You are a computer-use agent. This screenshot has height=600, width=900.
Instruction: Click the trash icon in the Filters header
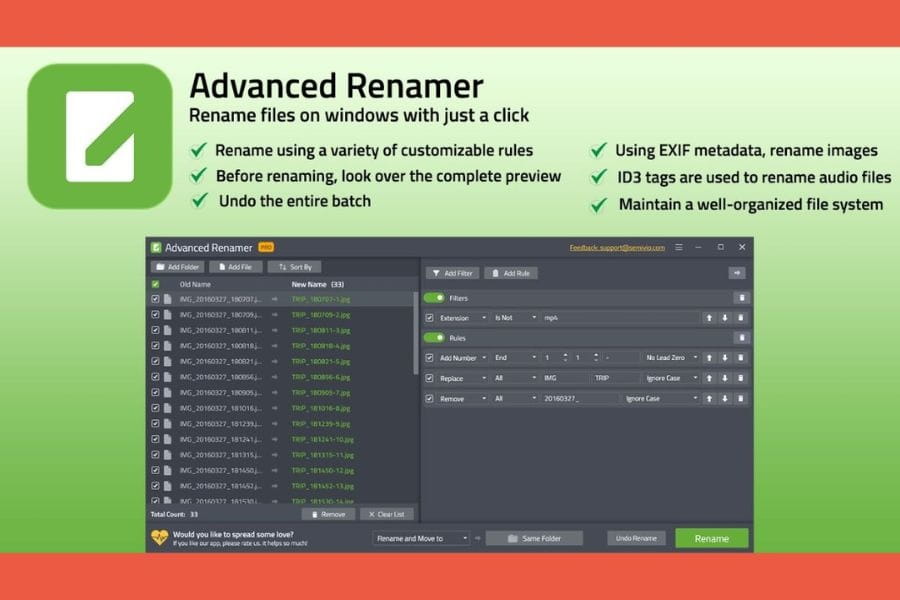pos(740,298)
